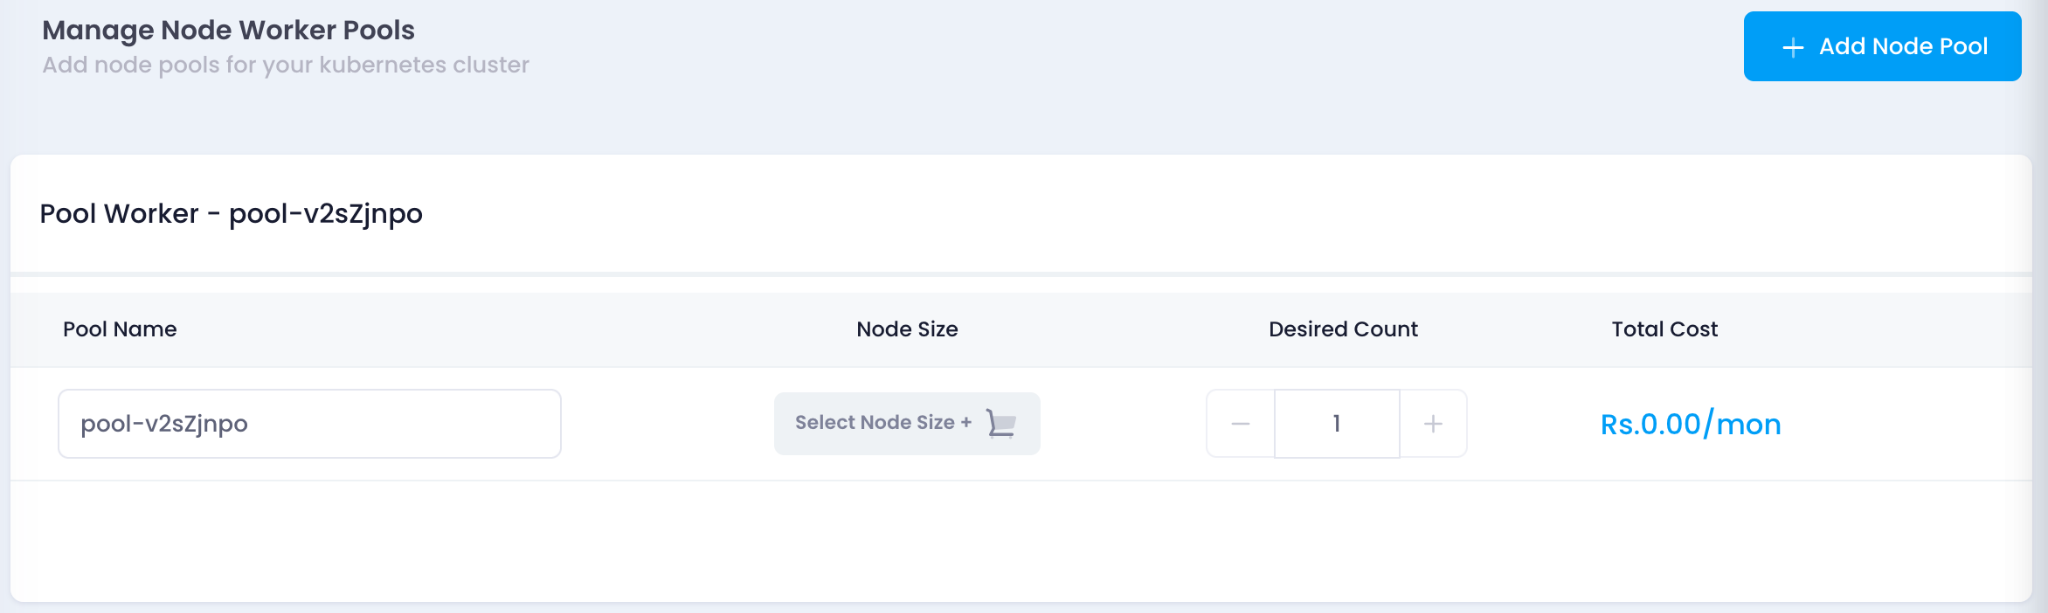The width and height of the screenshot is (2048, 613).
Task: Click the Pool Worker - pool-v2sZjnpo title
Action: [231, 214]
